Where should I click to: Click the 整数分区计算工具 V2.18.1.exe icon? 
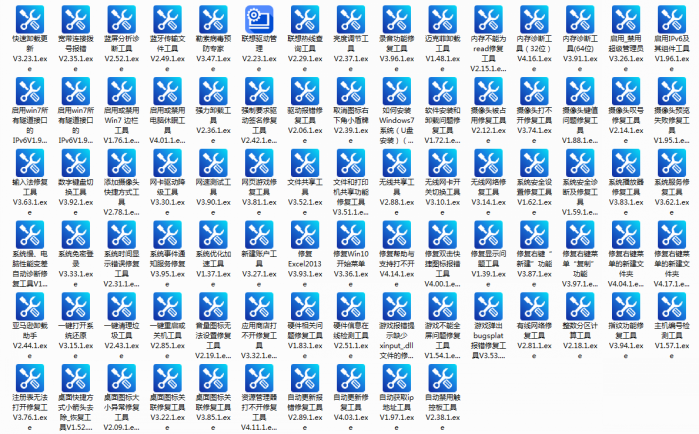tap(580, 307)
